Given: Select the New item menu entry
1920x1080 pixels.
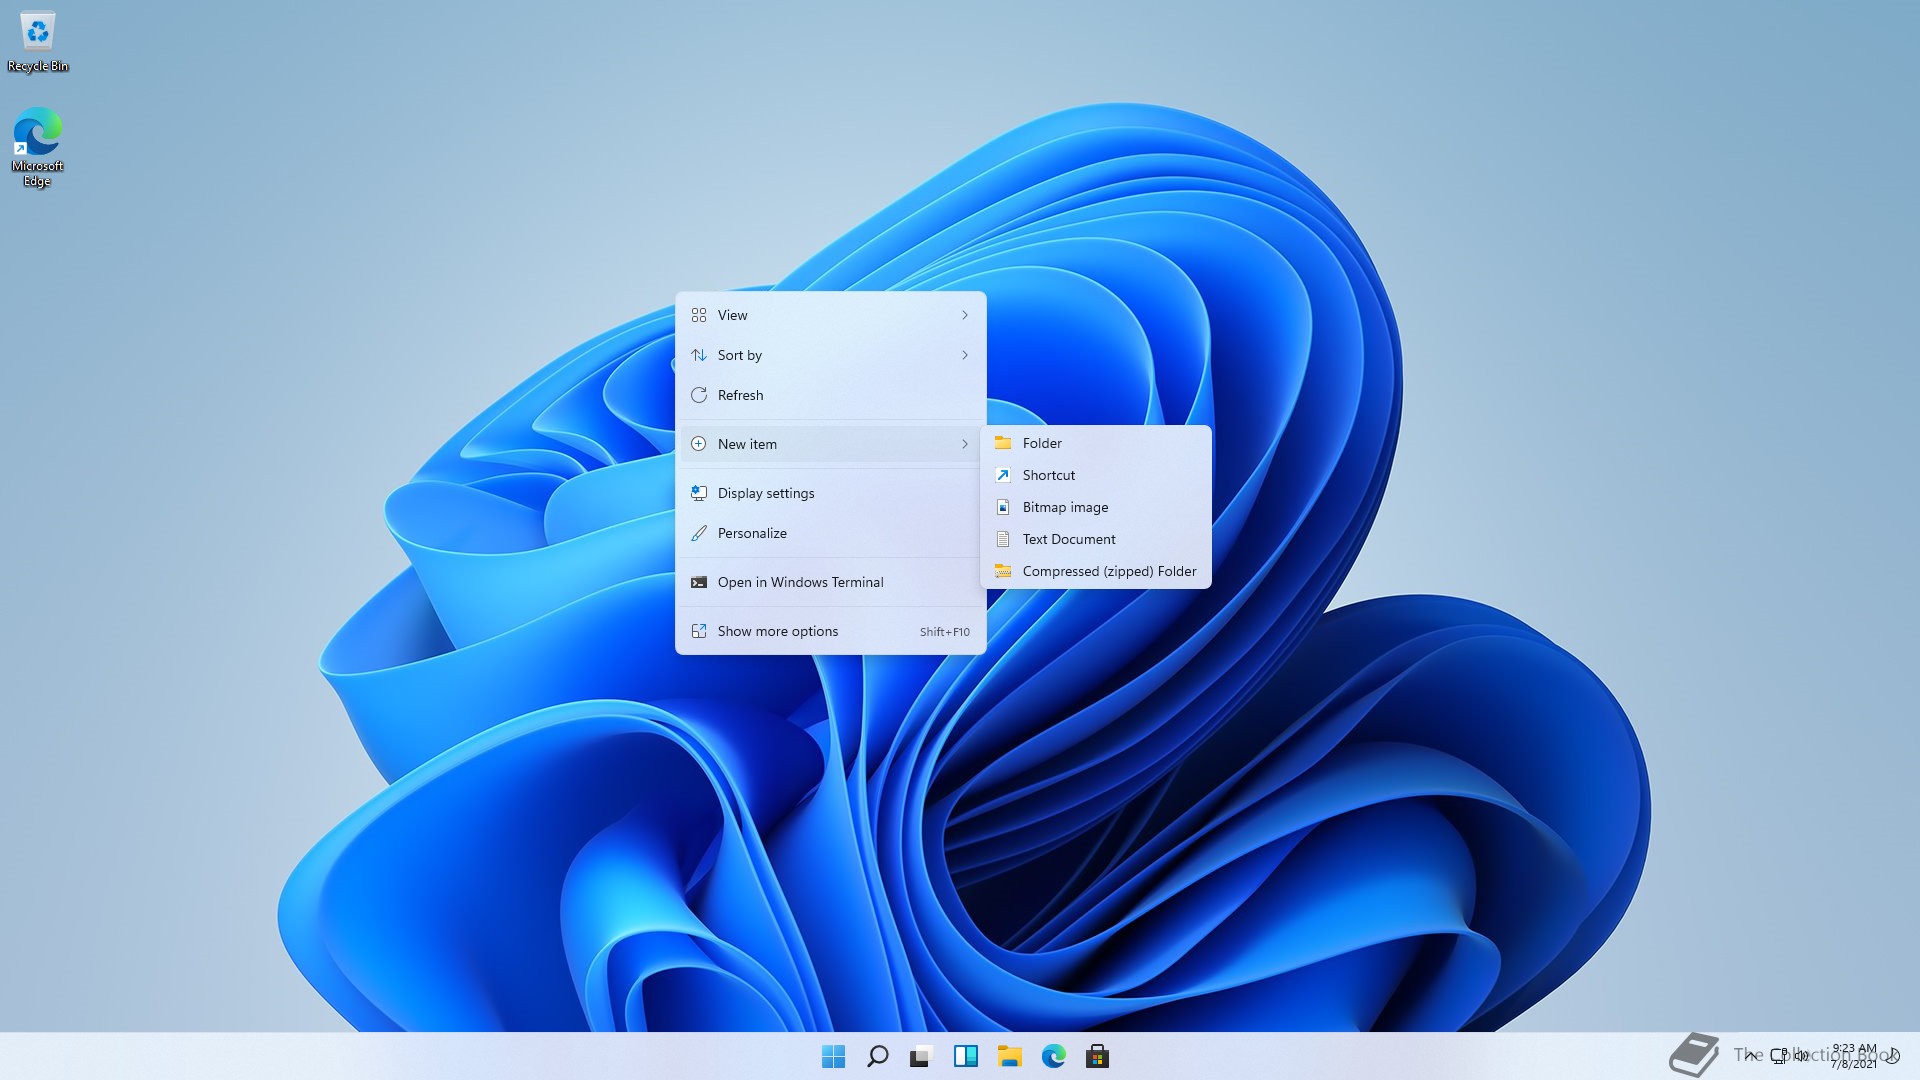Looking at the screenshot, I should [x=830, y=444].
